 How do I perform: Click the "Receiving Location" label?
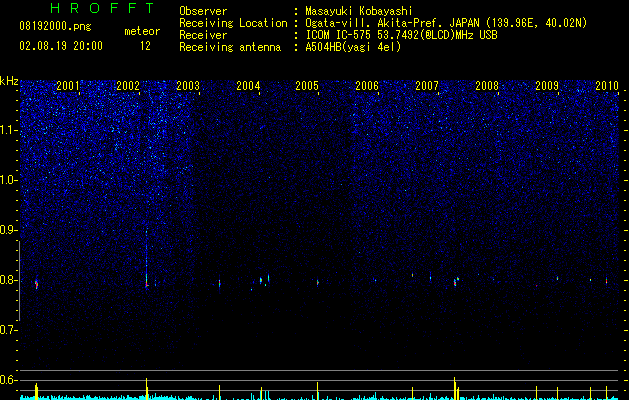point(233,23)
